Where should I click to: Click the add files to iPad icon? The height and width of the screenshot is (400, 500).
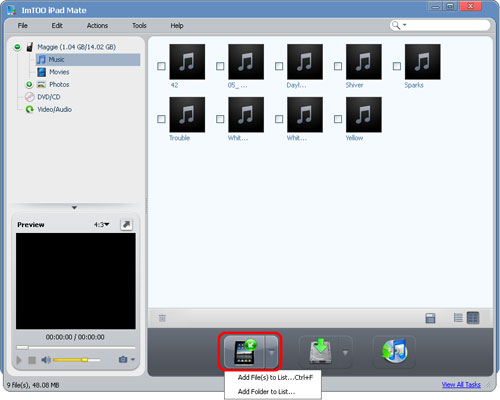[245, 352]
